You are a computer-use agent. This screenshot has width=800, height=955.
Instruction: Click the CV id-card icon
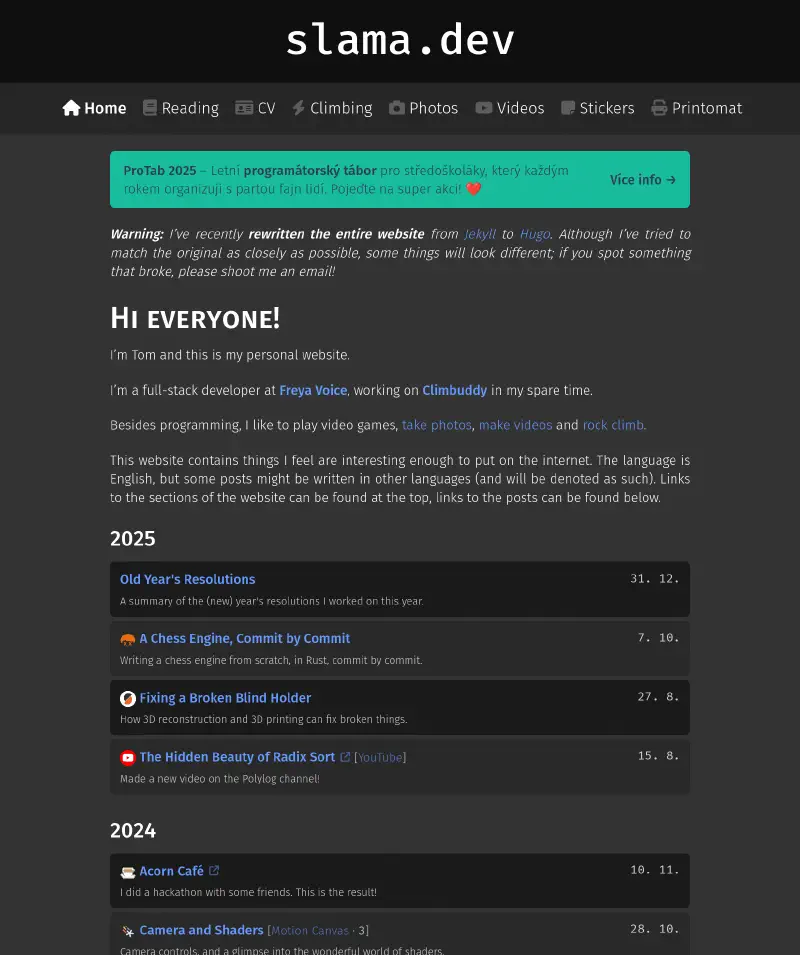(244, 108)
